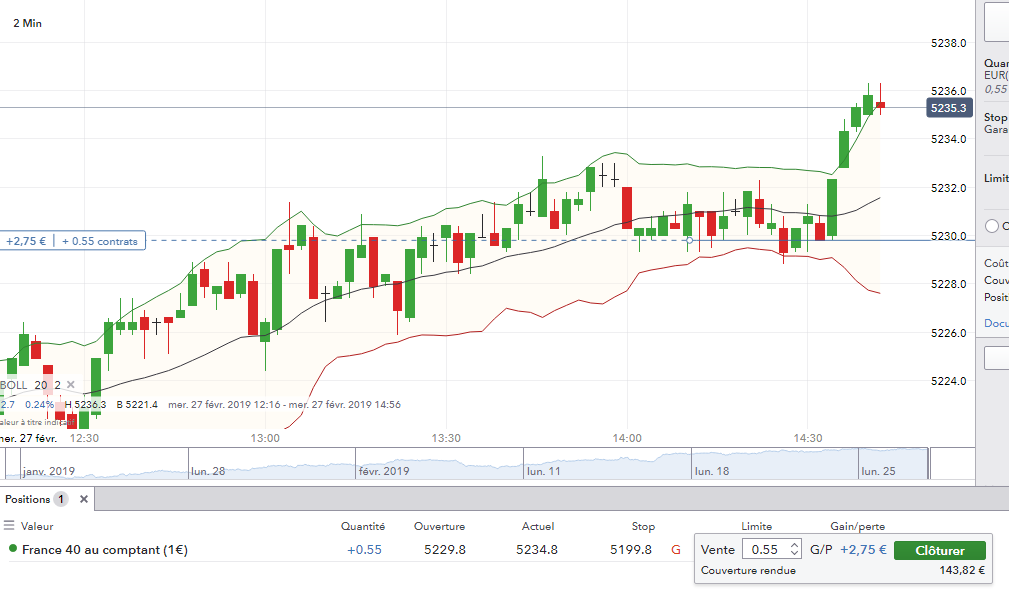Remove the BOLL 20 2 indicator

click(71, 385)
